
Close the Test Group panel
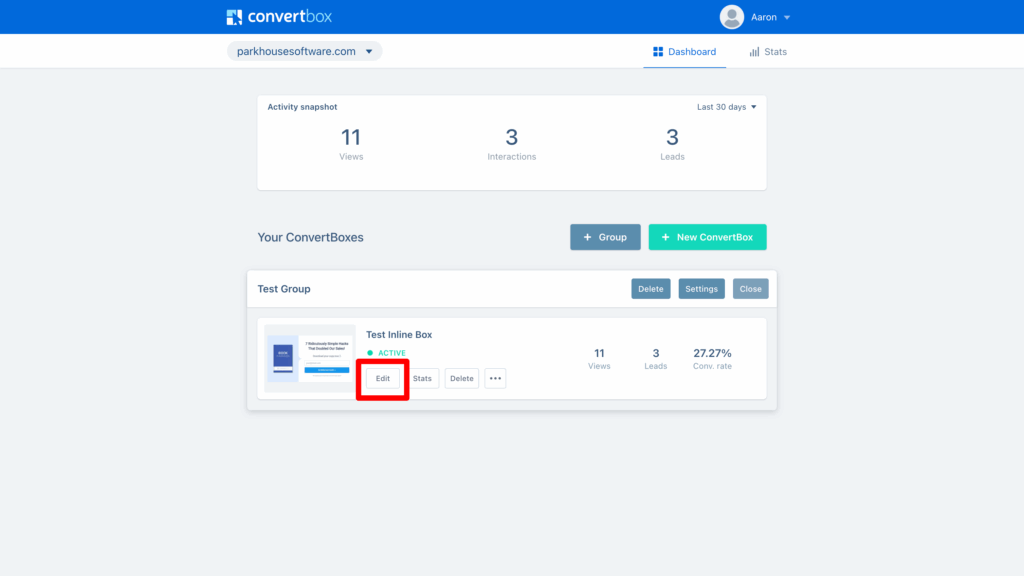[x=750, y=289]
